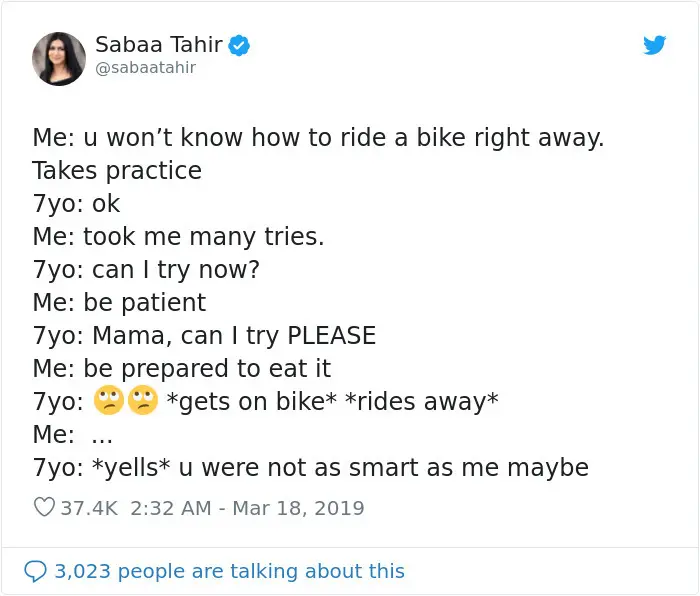The height and width of the screenshot is (596, 700).
Task: Open the Sabaa Tahir display name link
Action: [x=158, y=44]
